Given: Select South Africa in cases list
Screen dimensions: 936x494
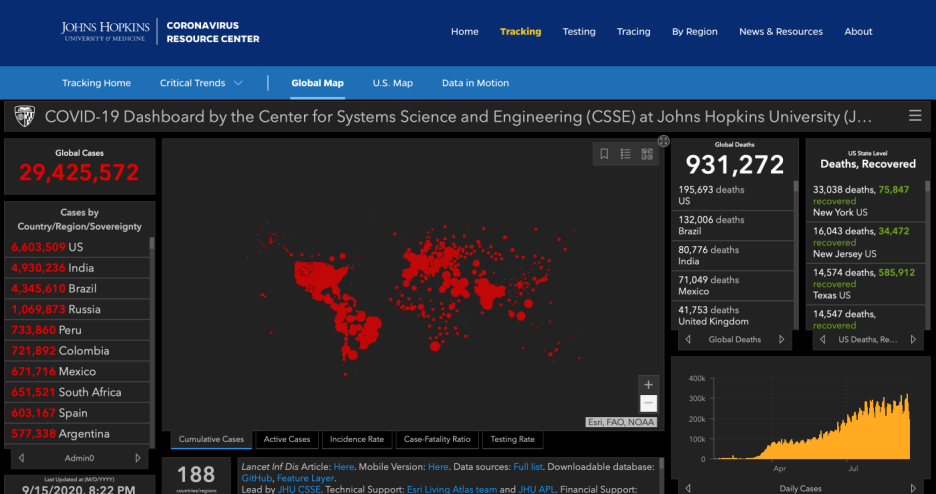Looking at the screenshot, I should click(77, 392).
